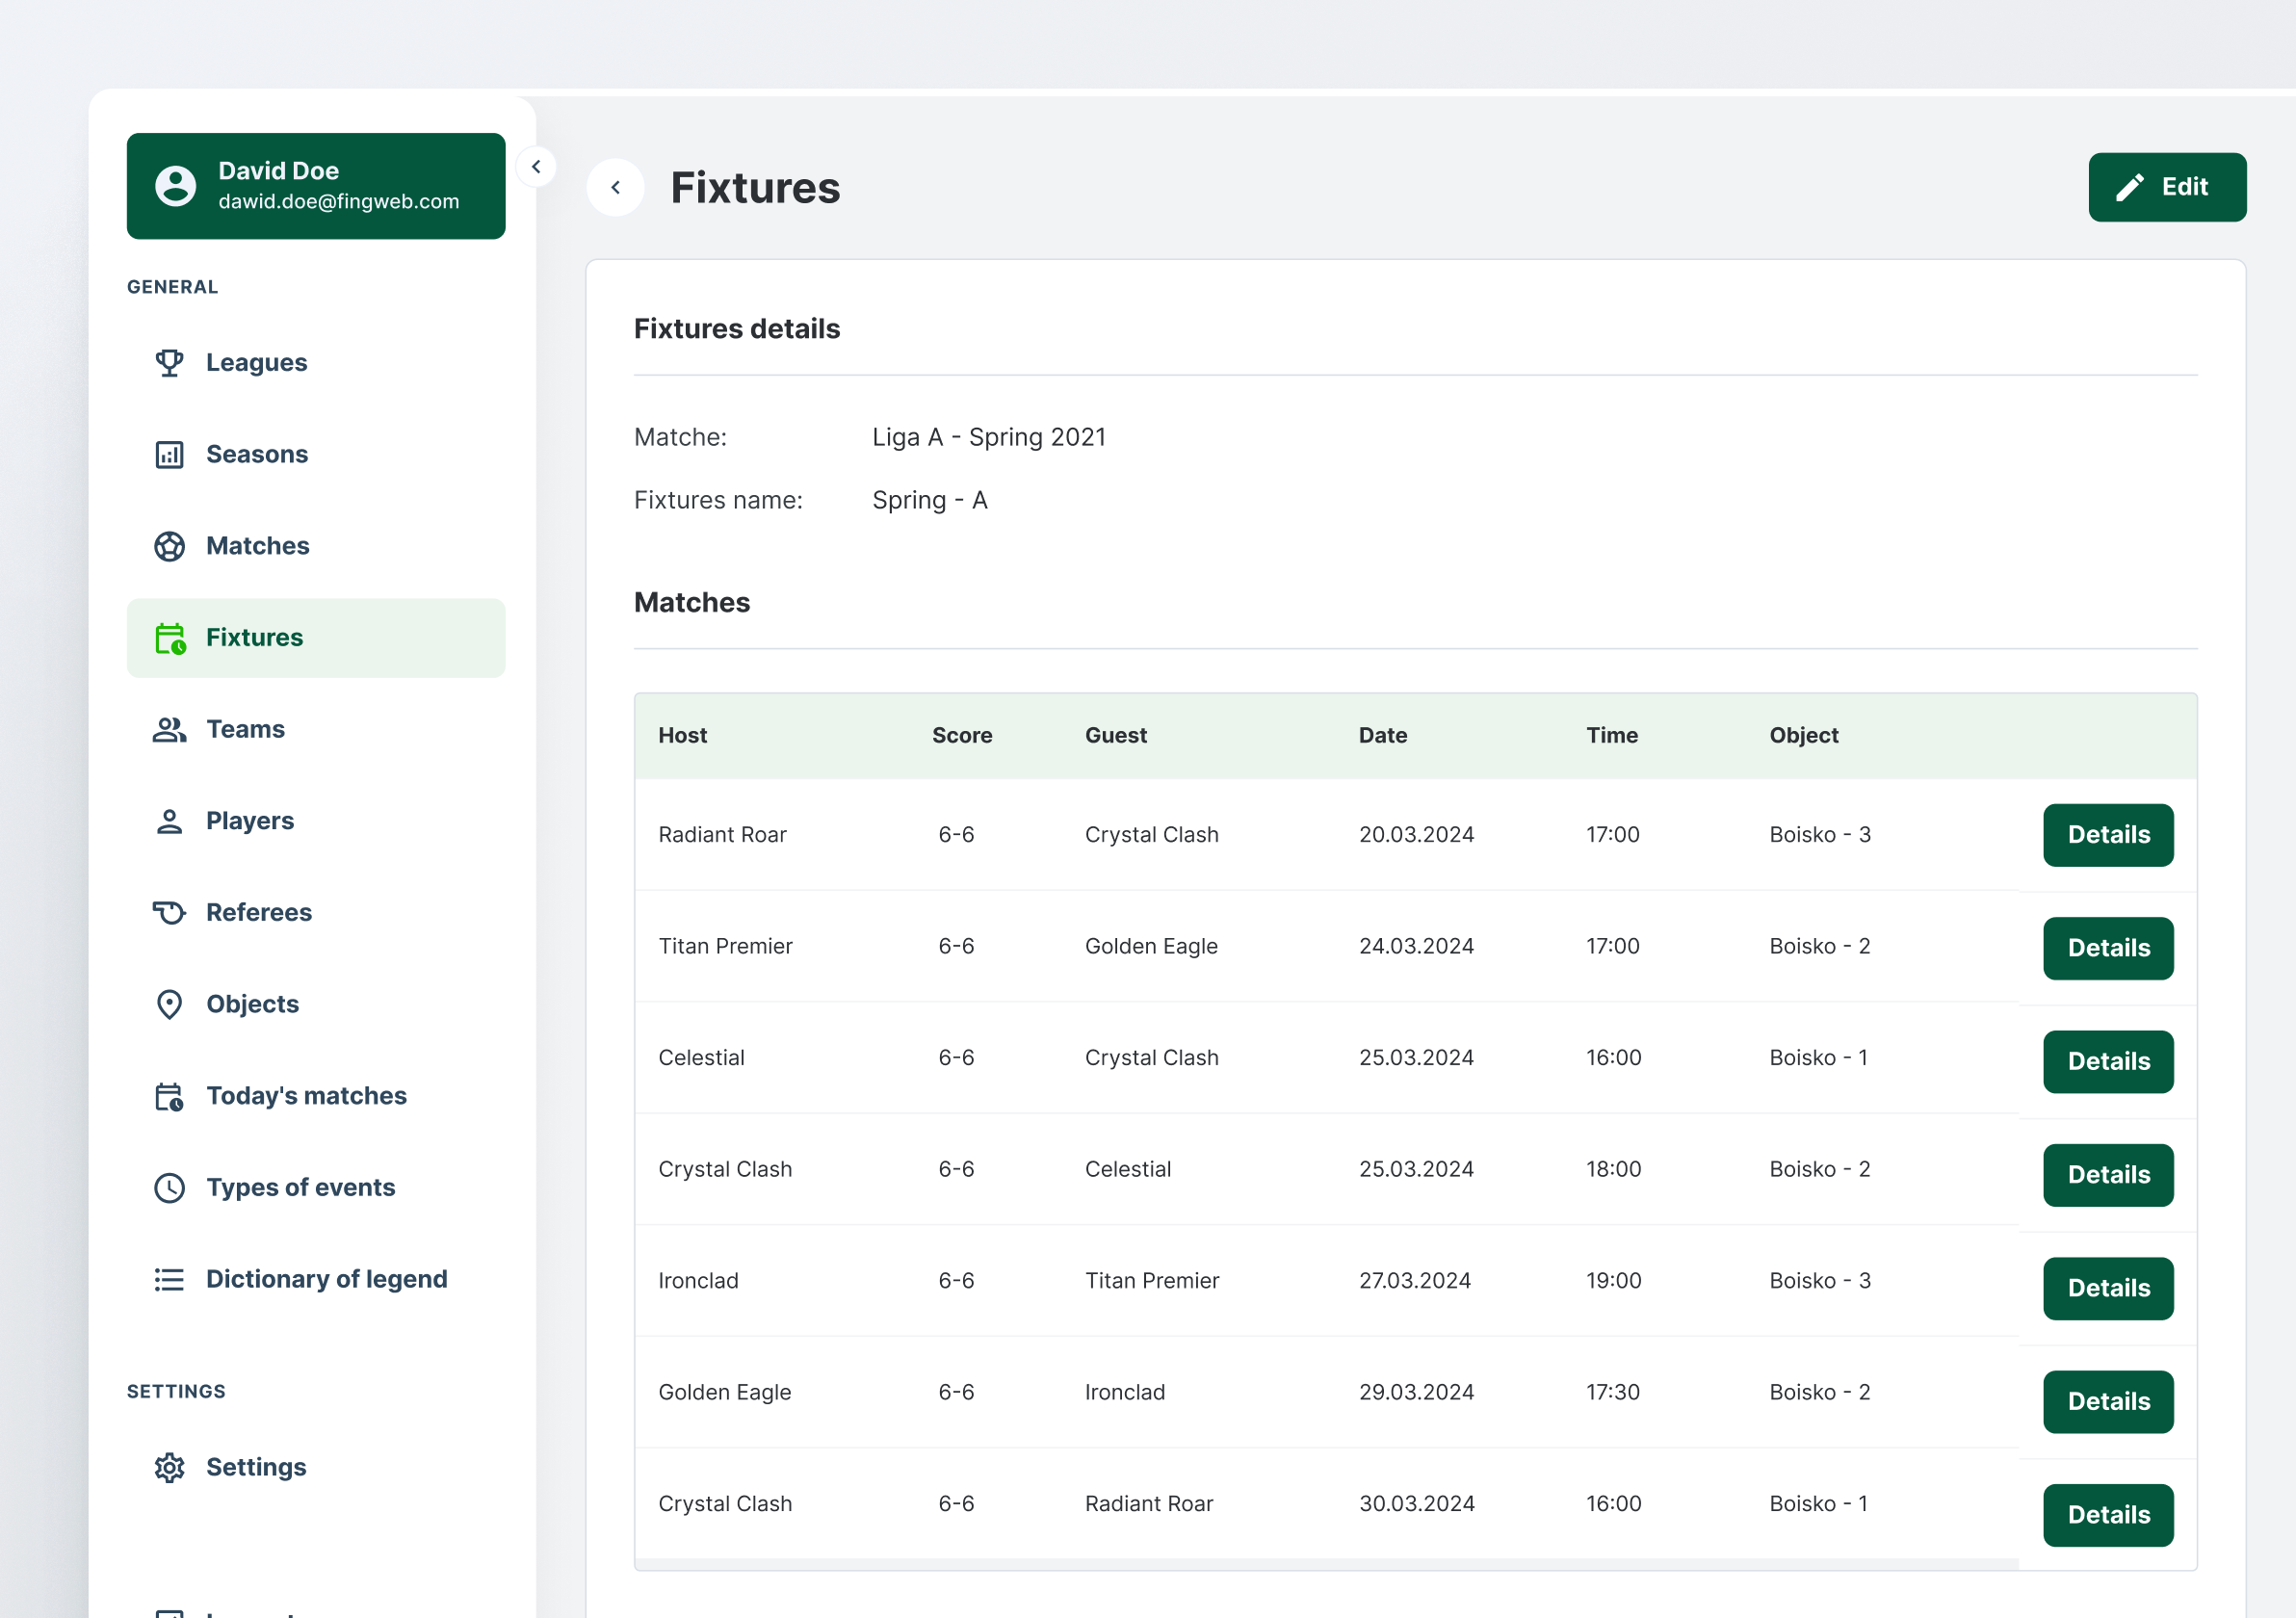Screen dimensions: 2296x1618
Task: Click the Settings gear icon
Action: coord(169,1467)
